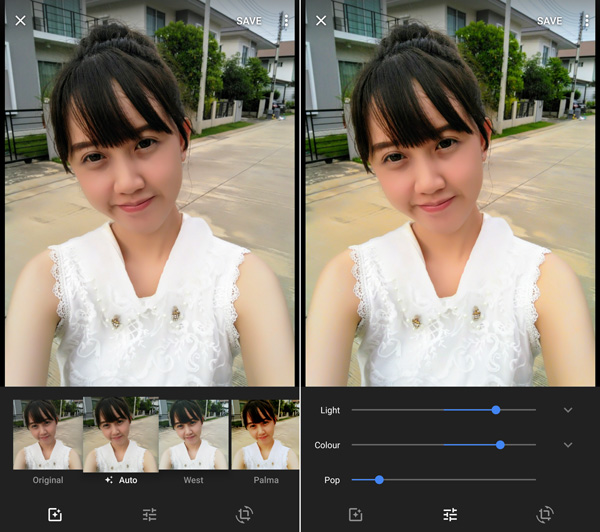Apply the Palma filter thumbnail
The height and width of the screenshot is (532, 600).
tap(265, 434)
